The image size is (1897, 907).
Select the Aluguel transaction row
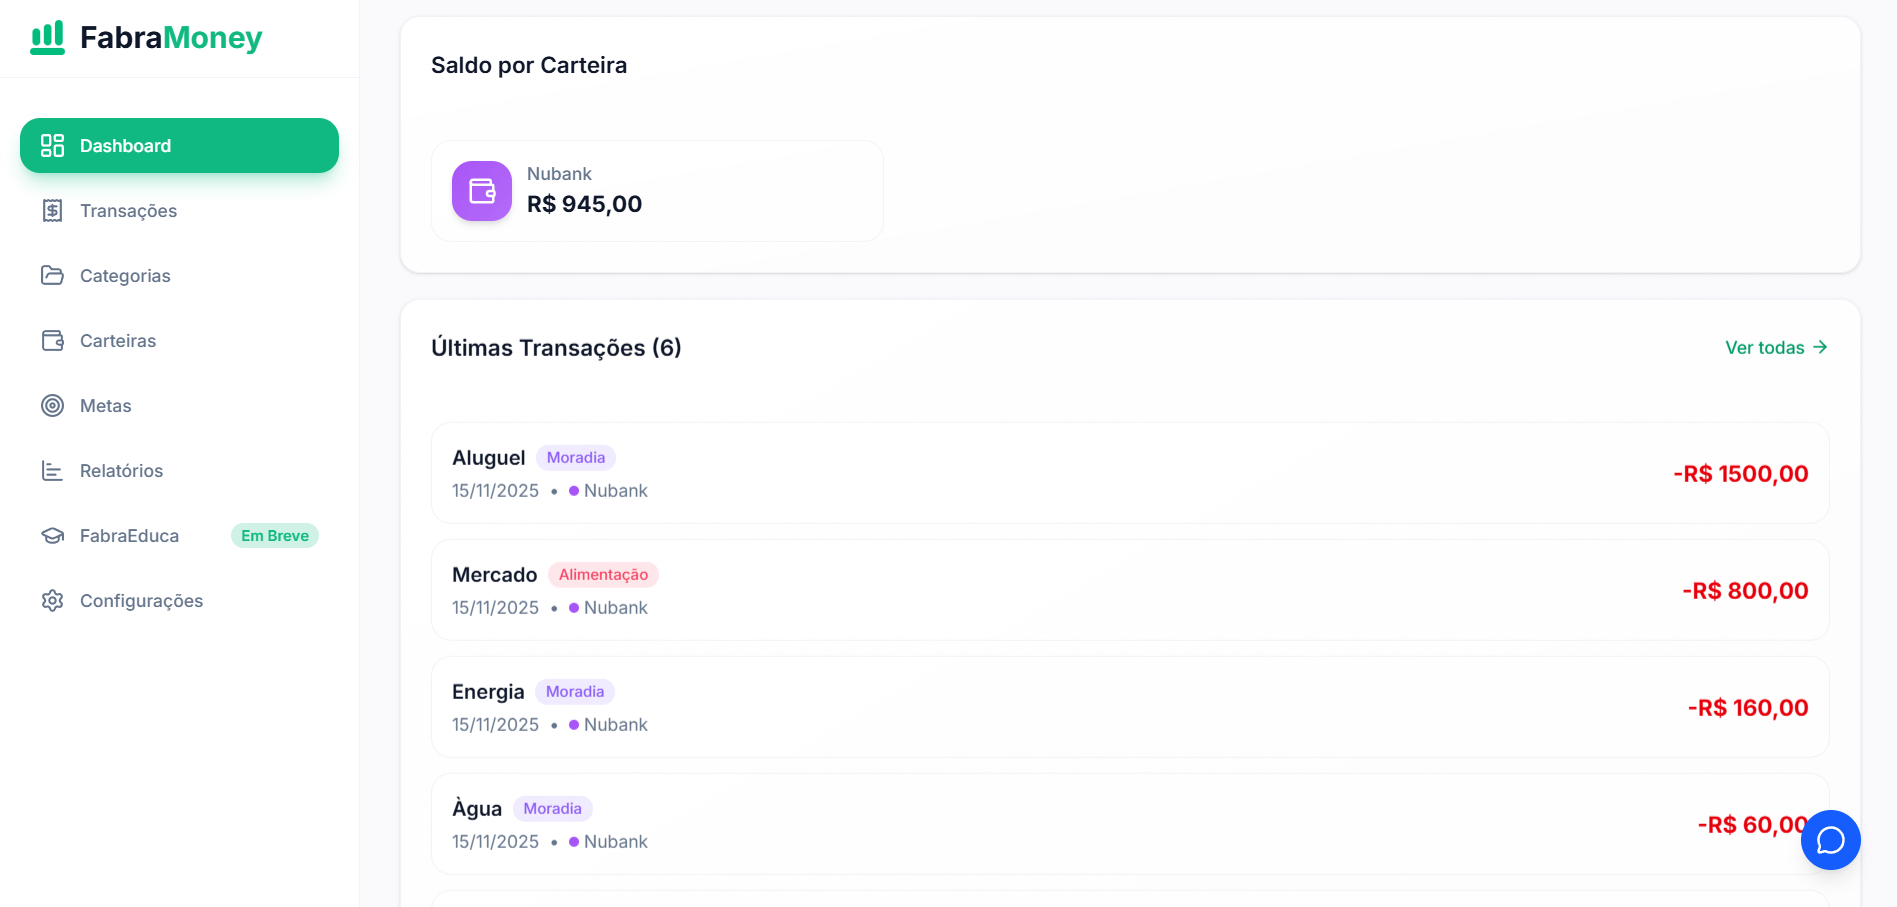[1128, 473]
